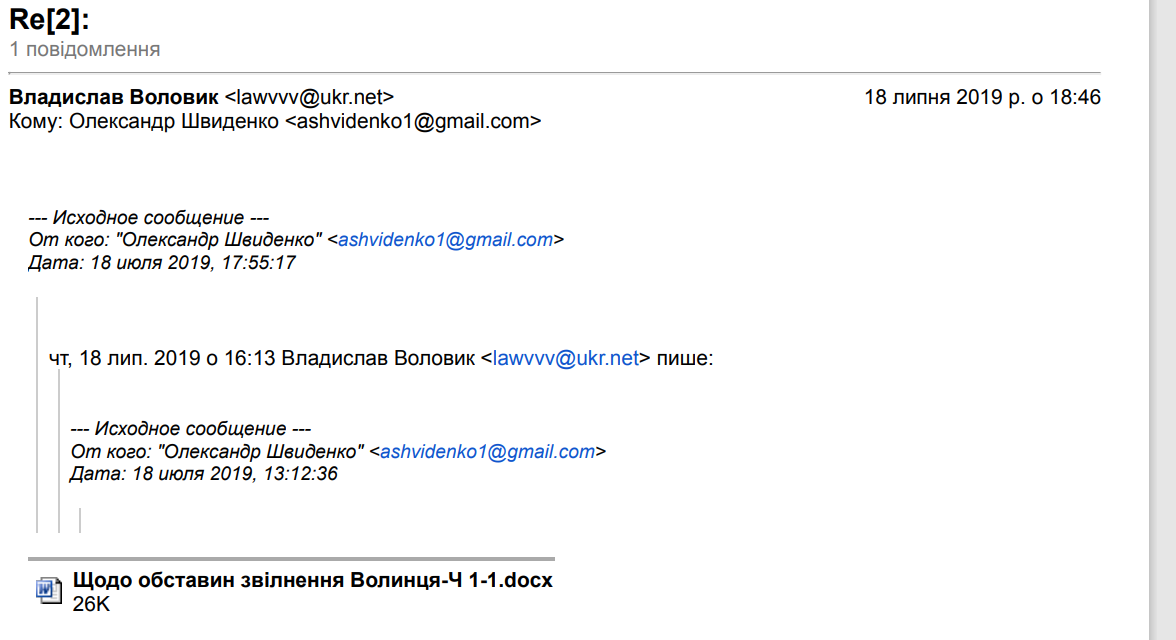This screenshot has height=640, width=1176.
Task: Click the line Дата: 18 июля 2019, 13:12:36
Action: 204,474
